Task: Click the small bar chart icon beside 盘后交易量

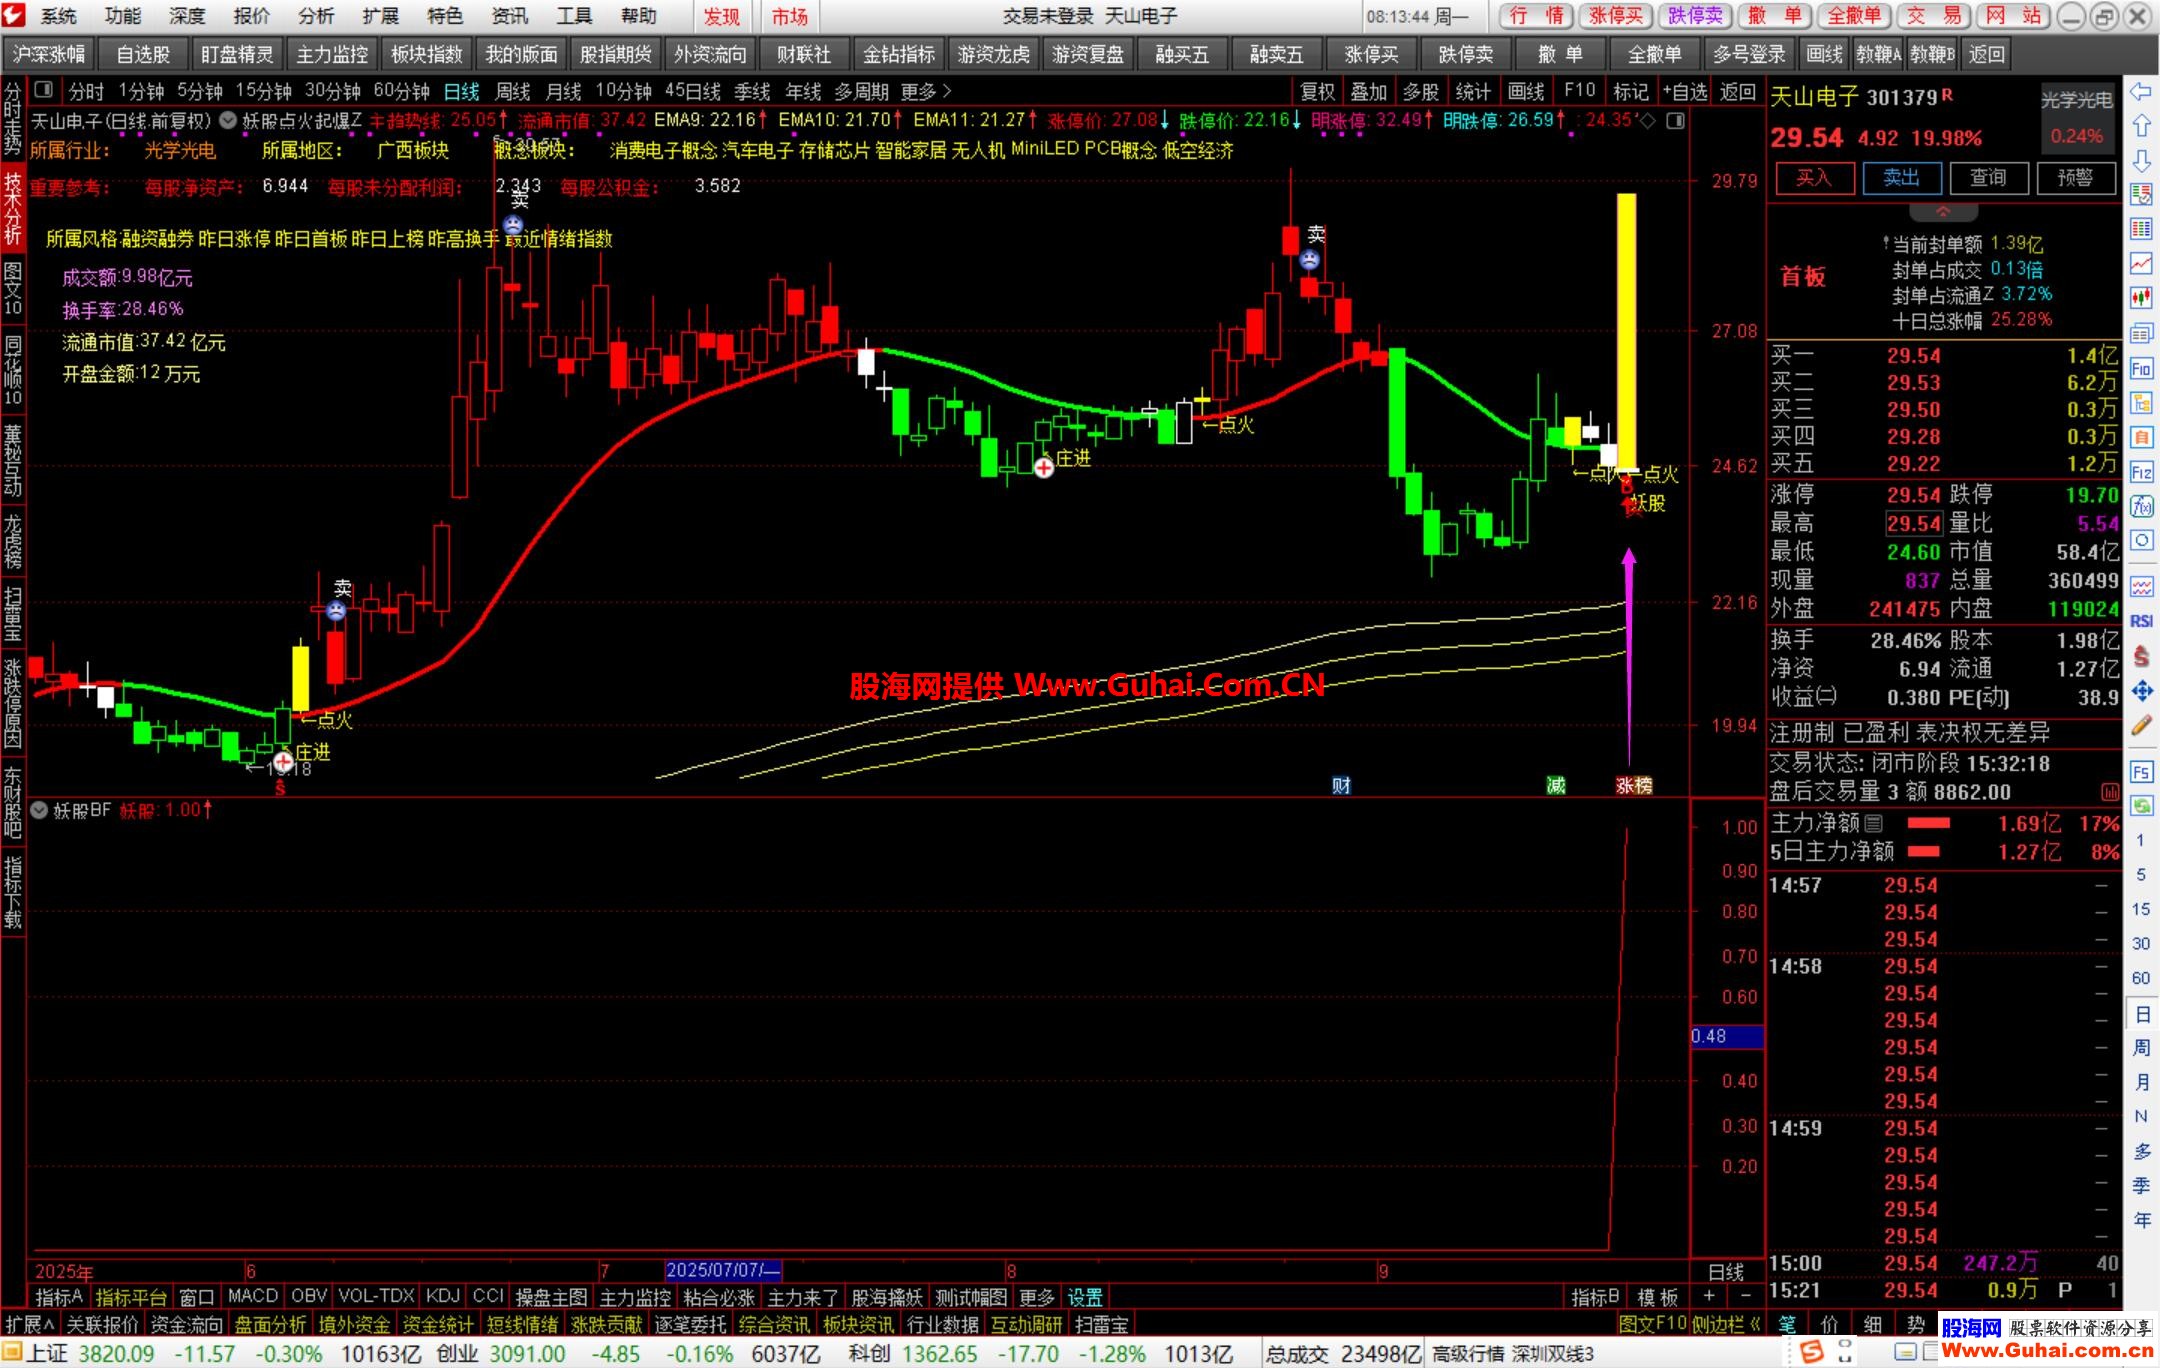Action: tap(2109, 792)
